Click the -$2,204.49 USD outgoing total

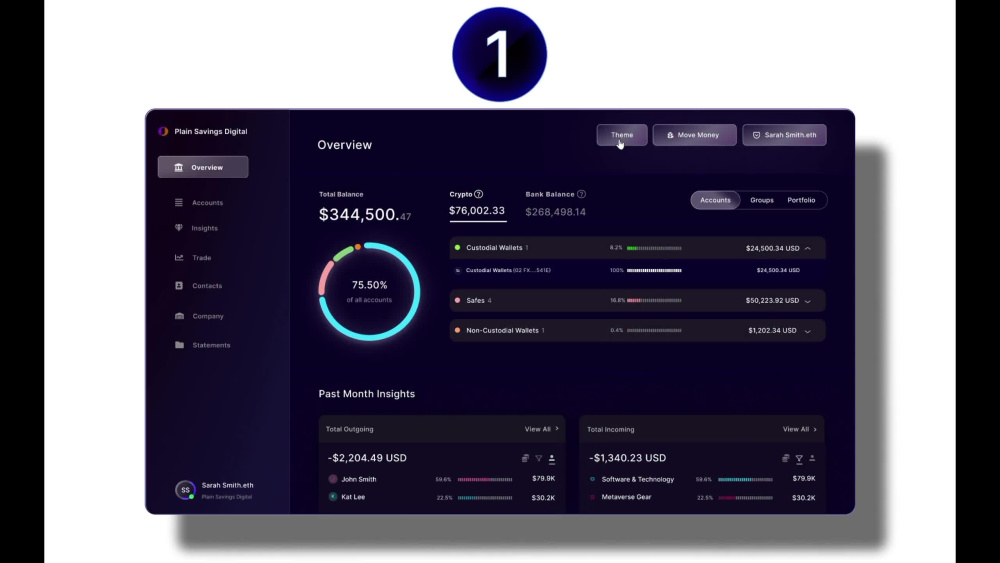367,458
